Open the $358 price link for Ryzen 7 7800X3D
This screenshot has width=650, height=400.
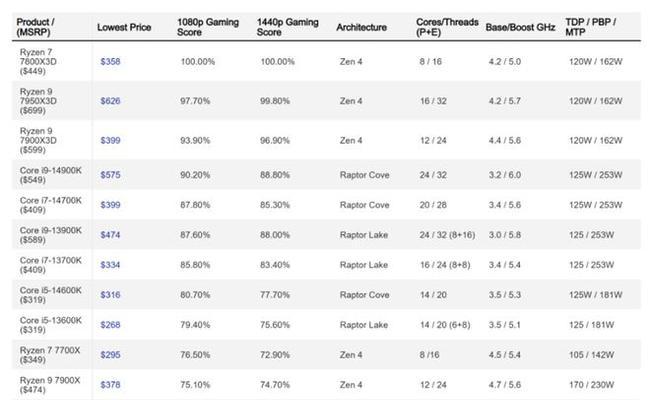tap(110, 62)
